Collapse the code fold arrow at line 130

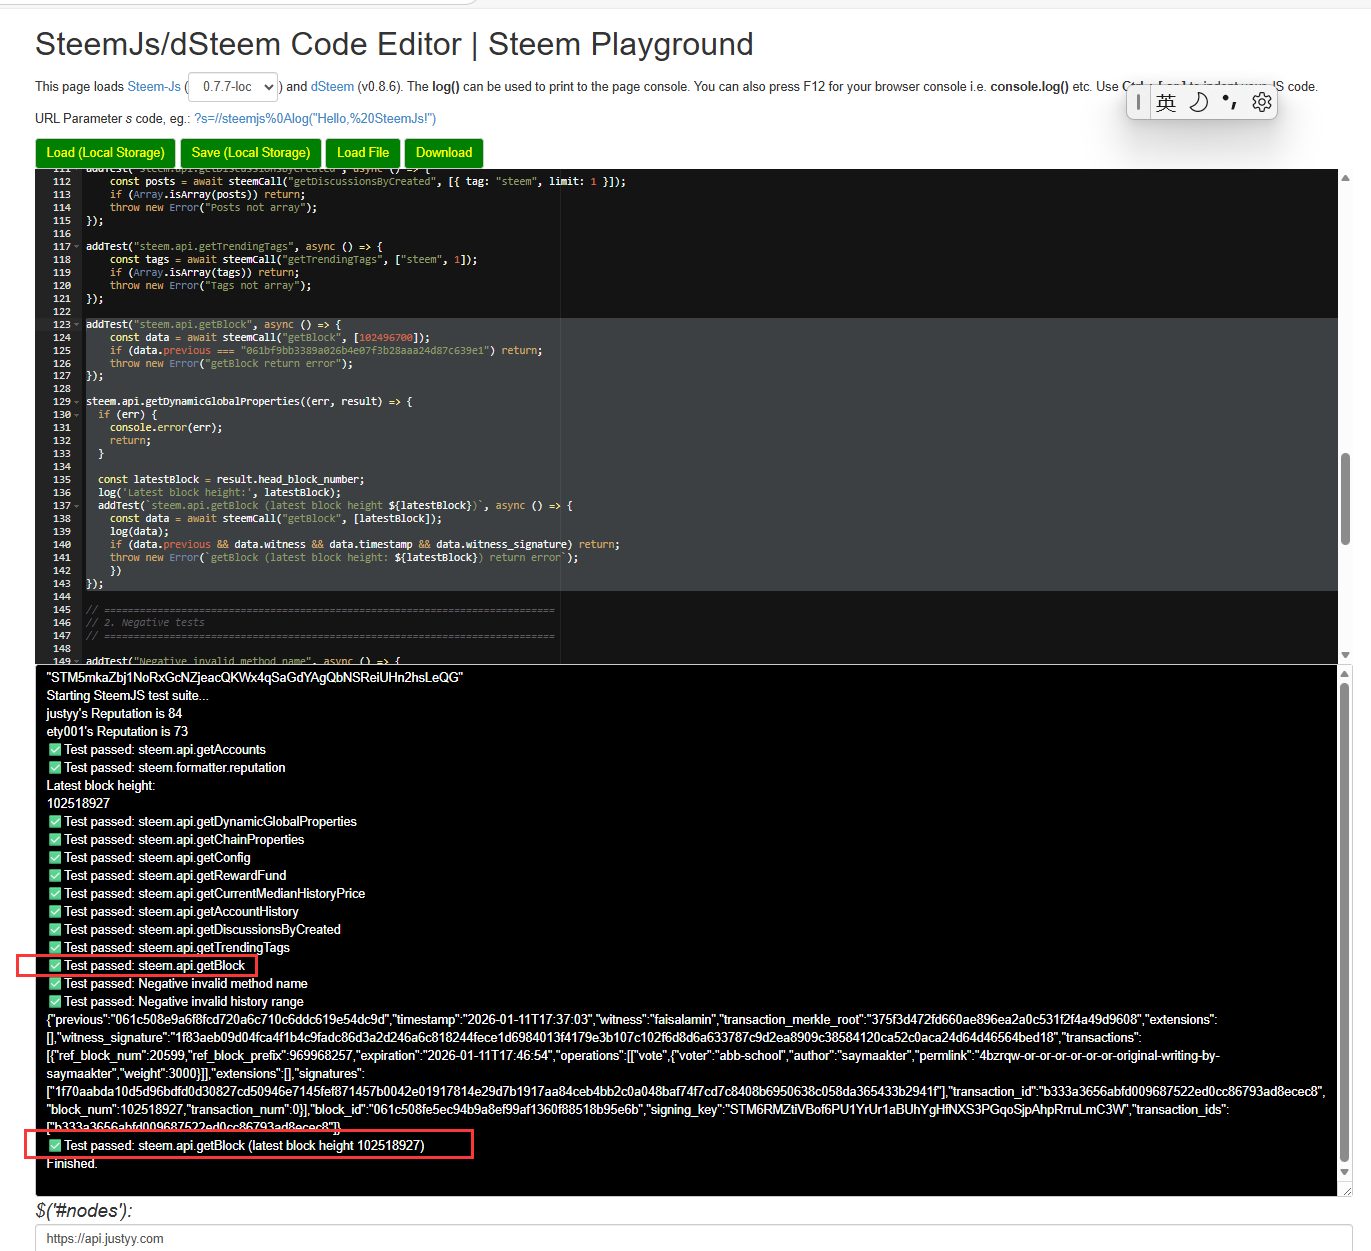coord(77,415)
